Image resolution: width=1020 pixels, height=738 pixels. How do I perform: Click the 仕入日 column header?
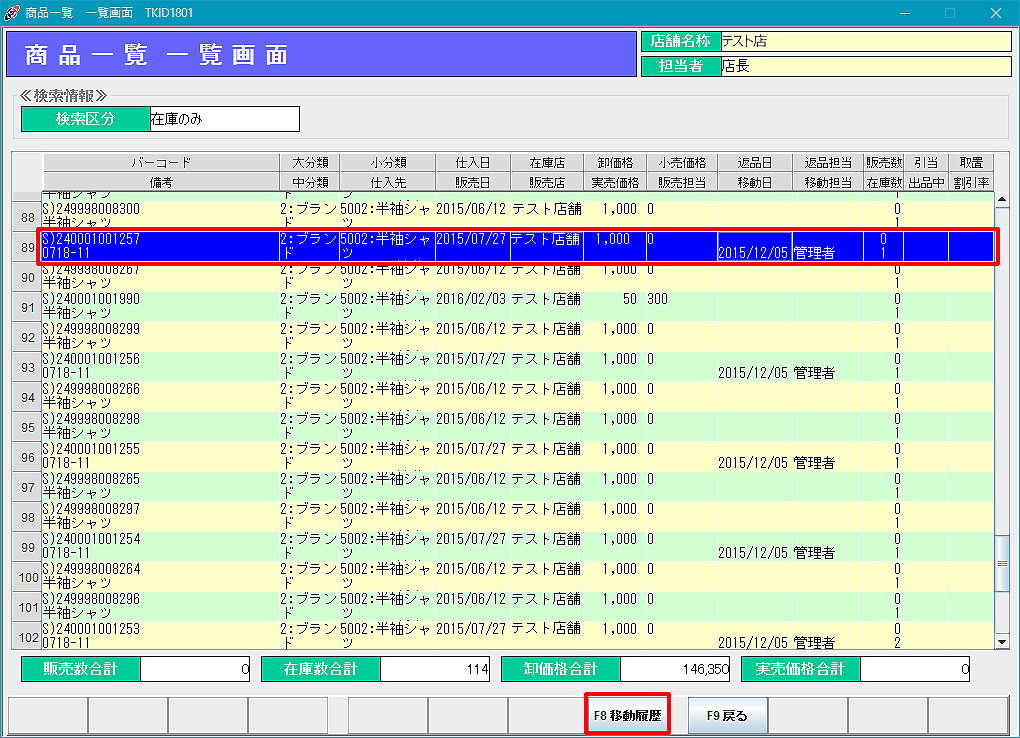click(x=472, y=162)
